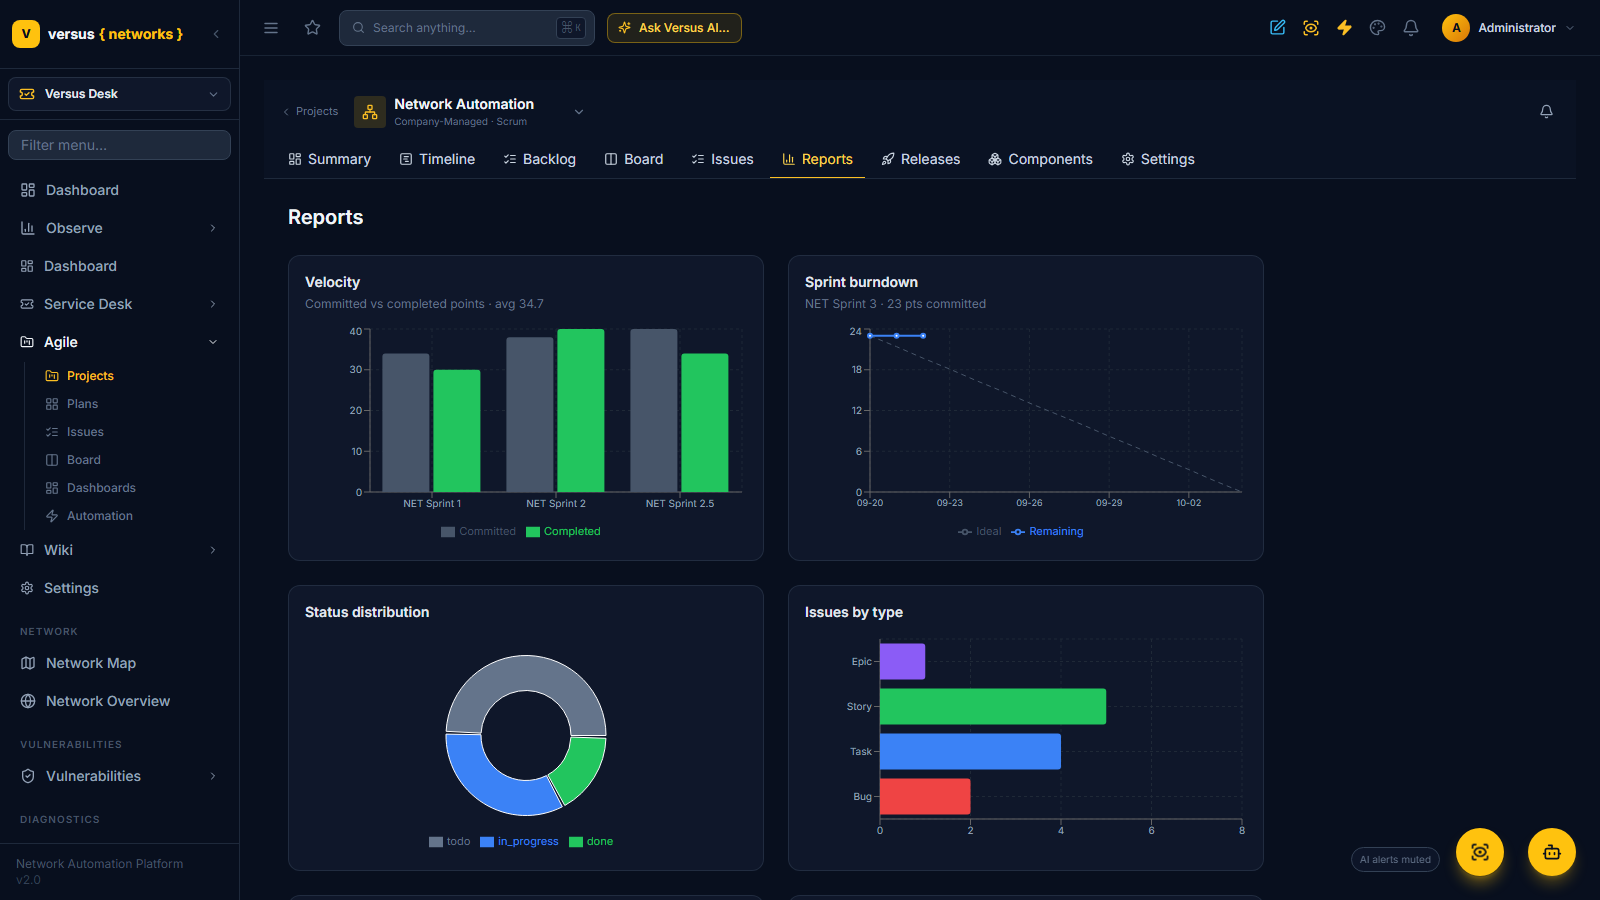This screenshot has width=1600, height=900.
Task: Click the versus networks logo
Action: click(98, 34)
